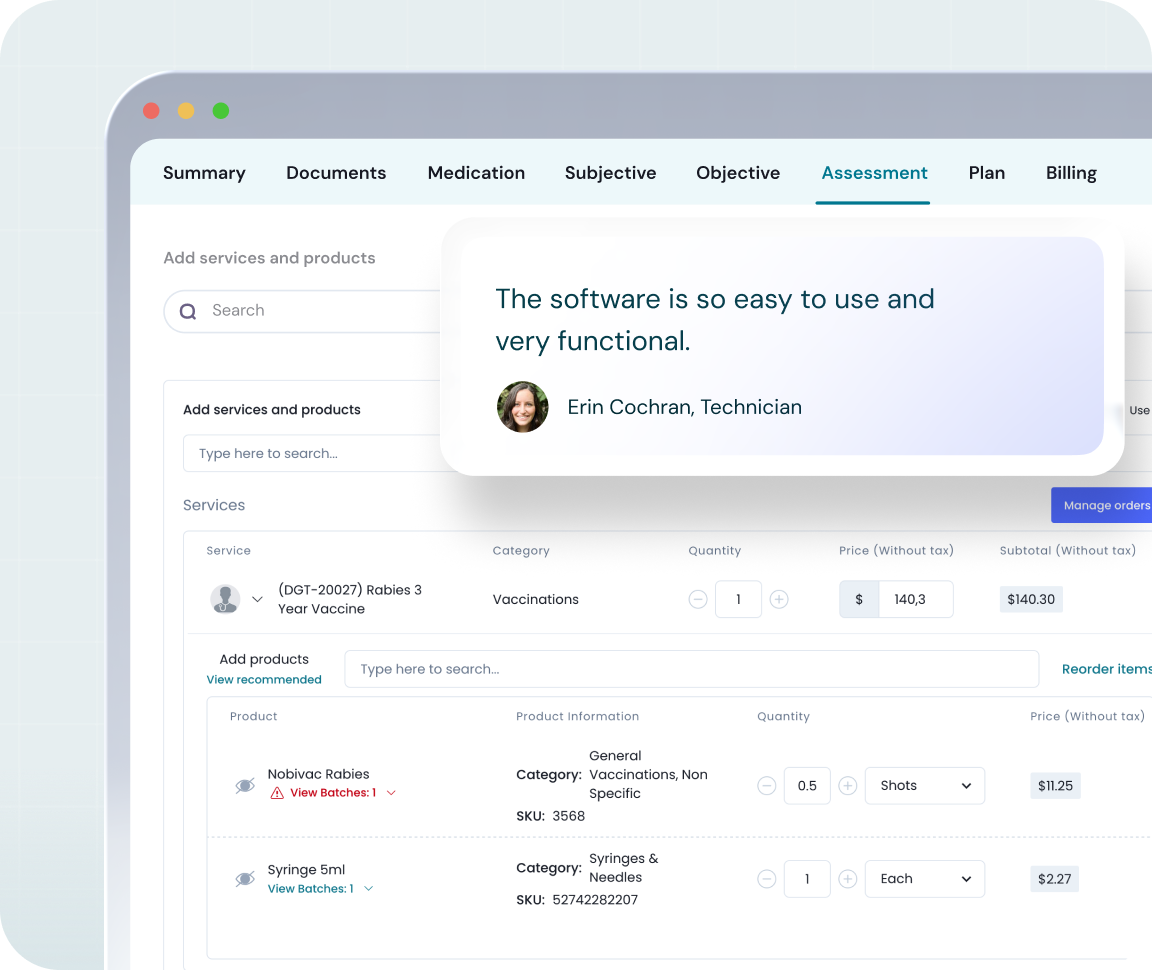
Task: Click the $2.27 price value
Action: (1054, 879)
